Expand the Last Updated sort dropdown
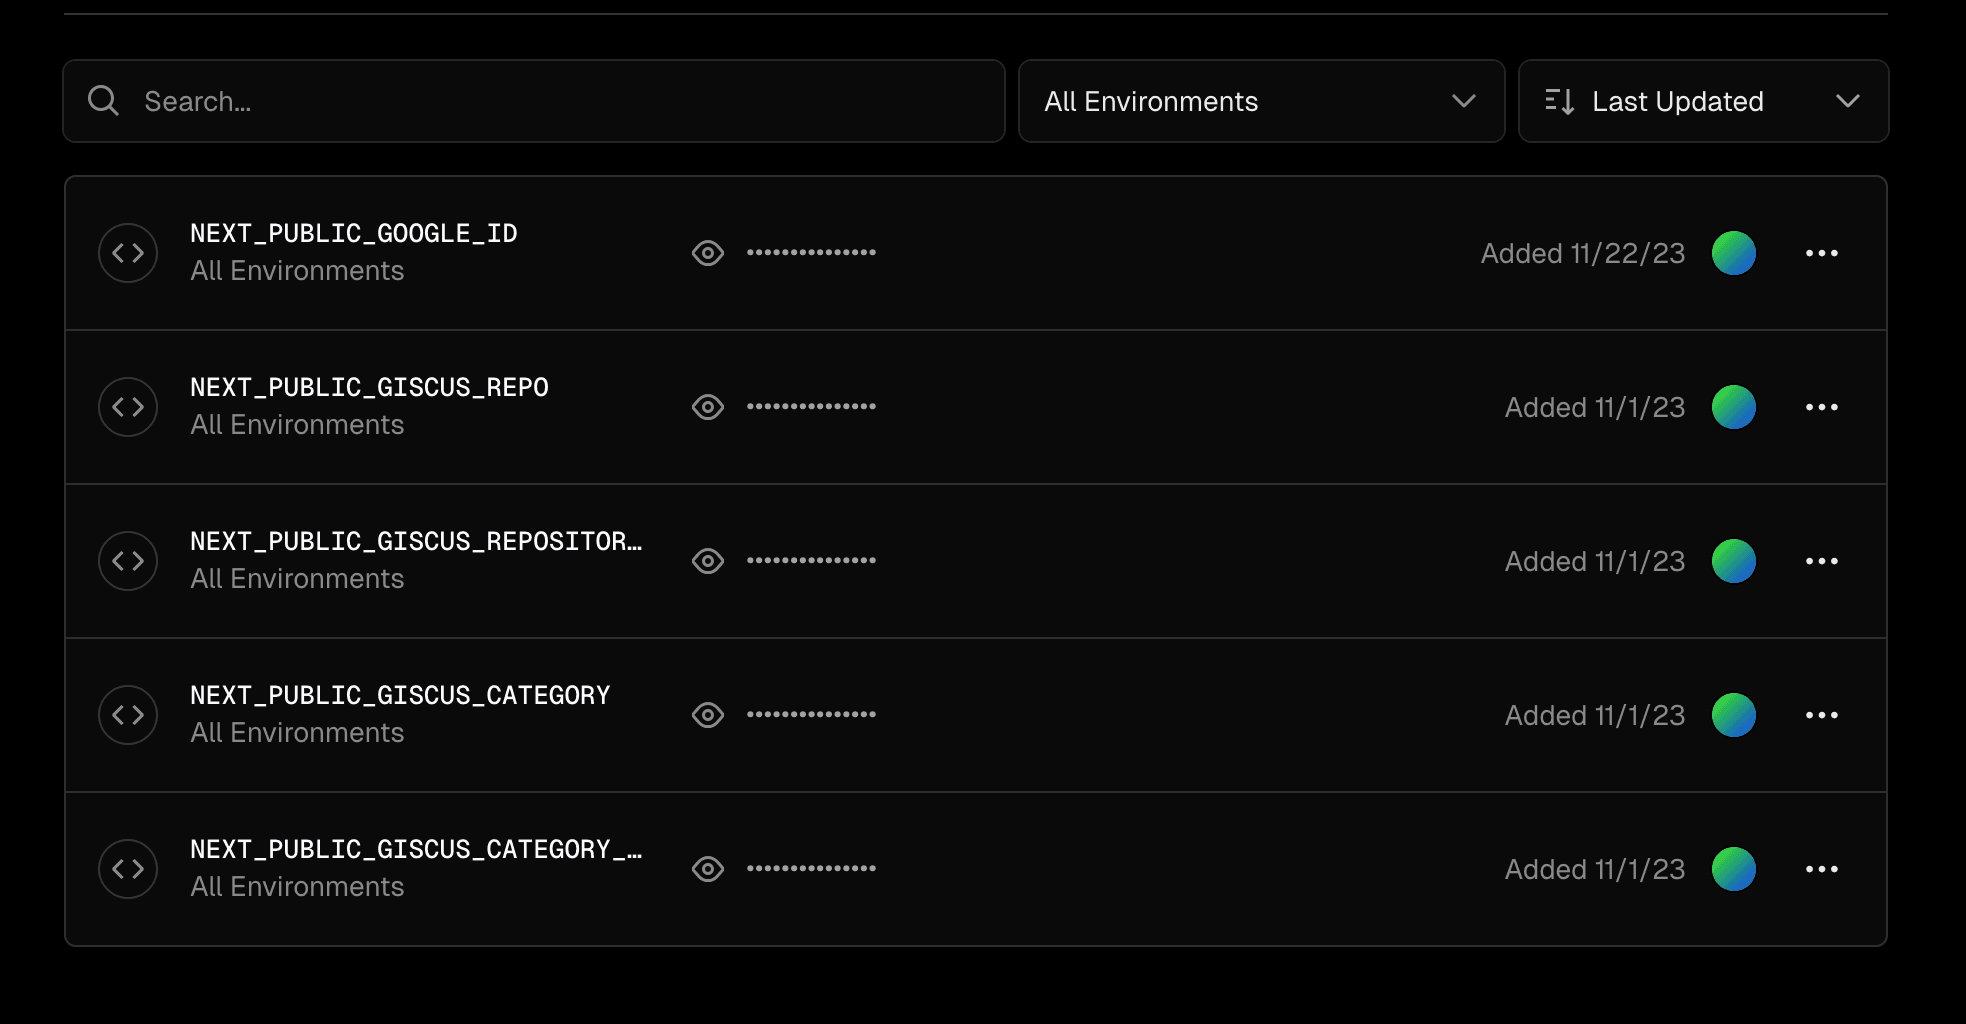Image resolution: width=1966 pixels, height=1024 pixels. tap(1703, 101)
